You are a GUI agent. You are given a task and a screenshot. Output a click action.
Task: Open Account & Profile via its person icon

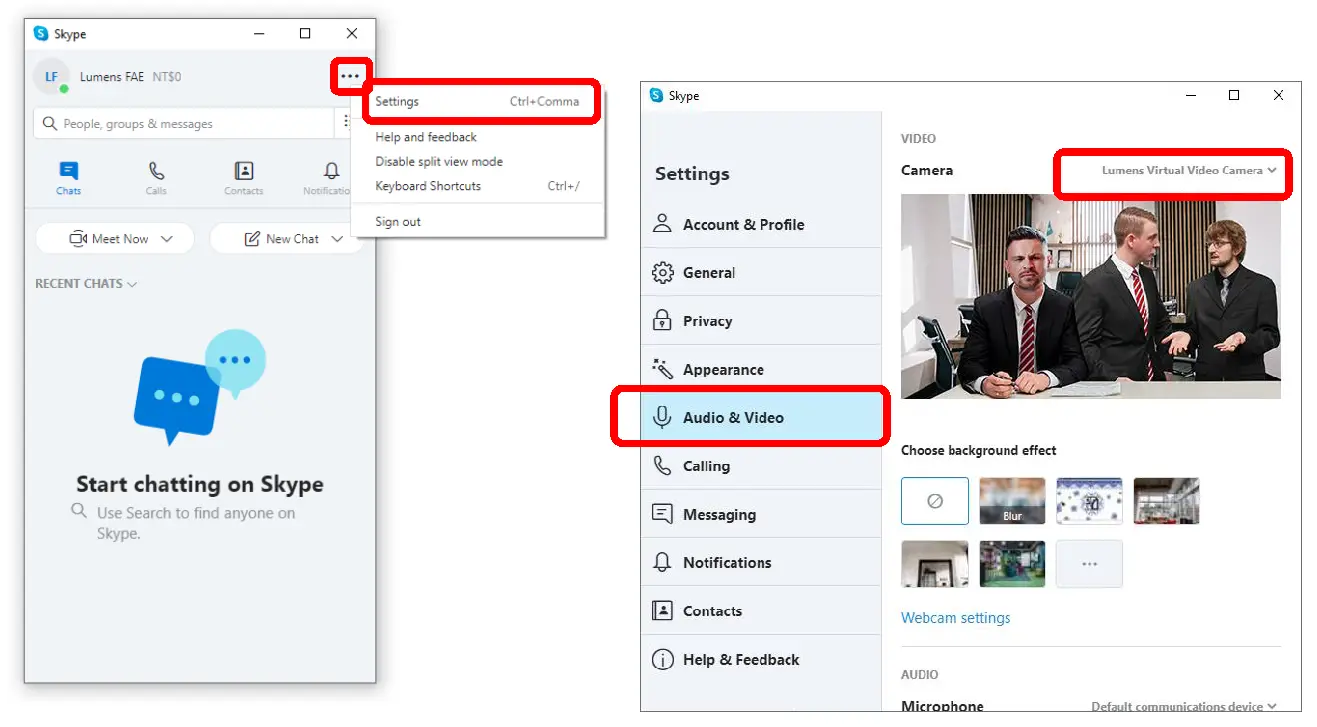[x=662, y=224]
